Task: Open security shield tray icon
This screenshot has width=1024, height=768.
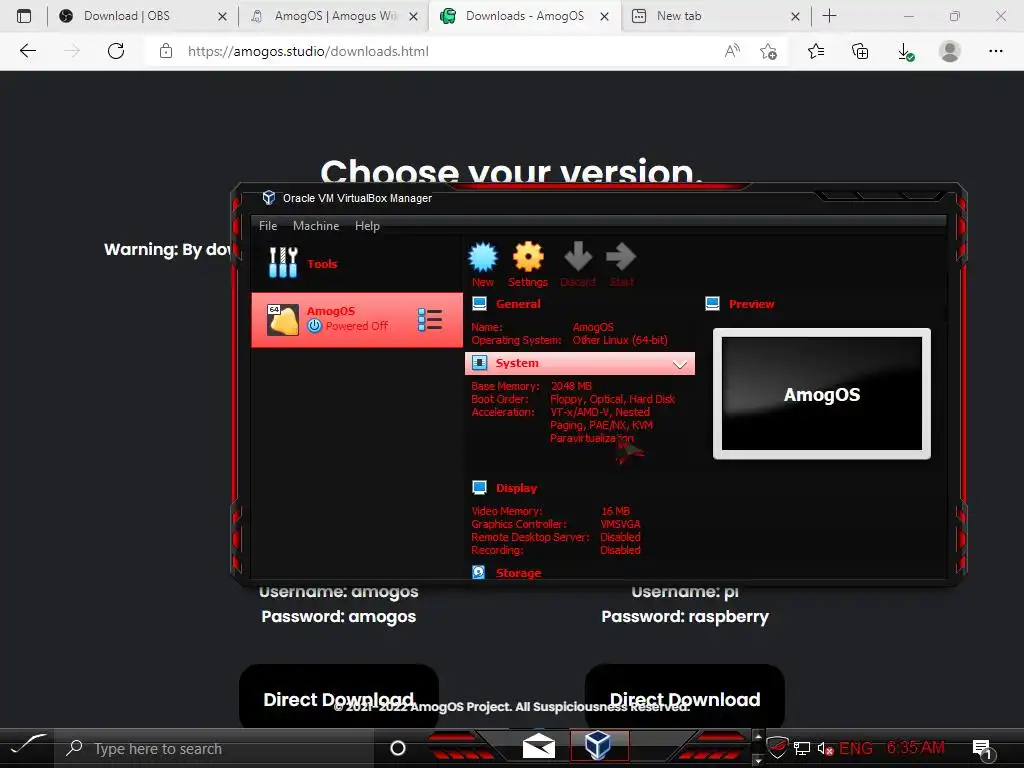Action: (x=777, y=746)
